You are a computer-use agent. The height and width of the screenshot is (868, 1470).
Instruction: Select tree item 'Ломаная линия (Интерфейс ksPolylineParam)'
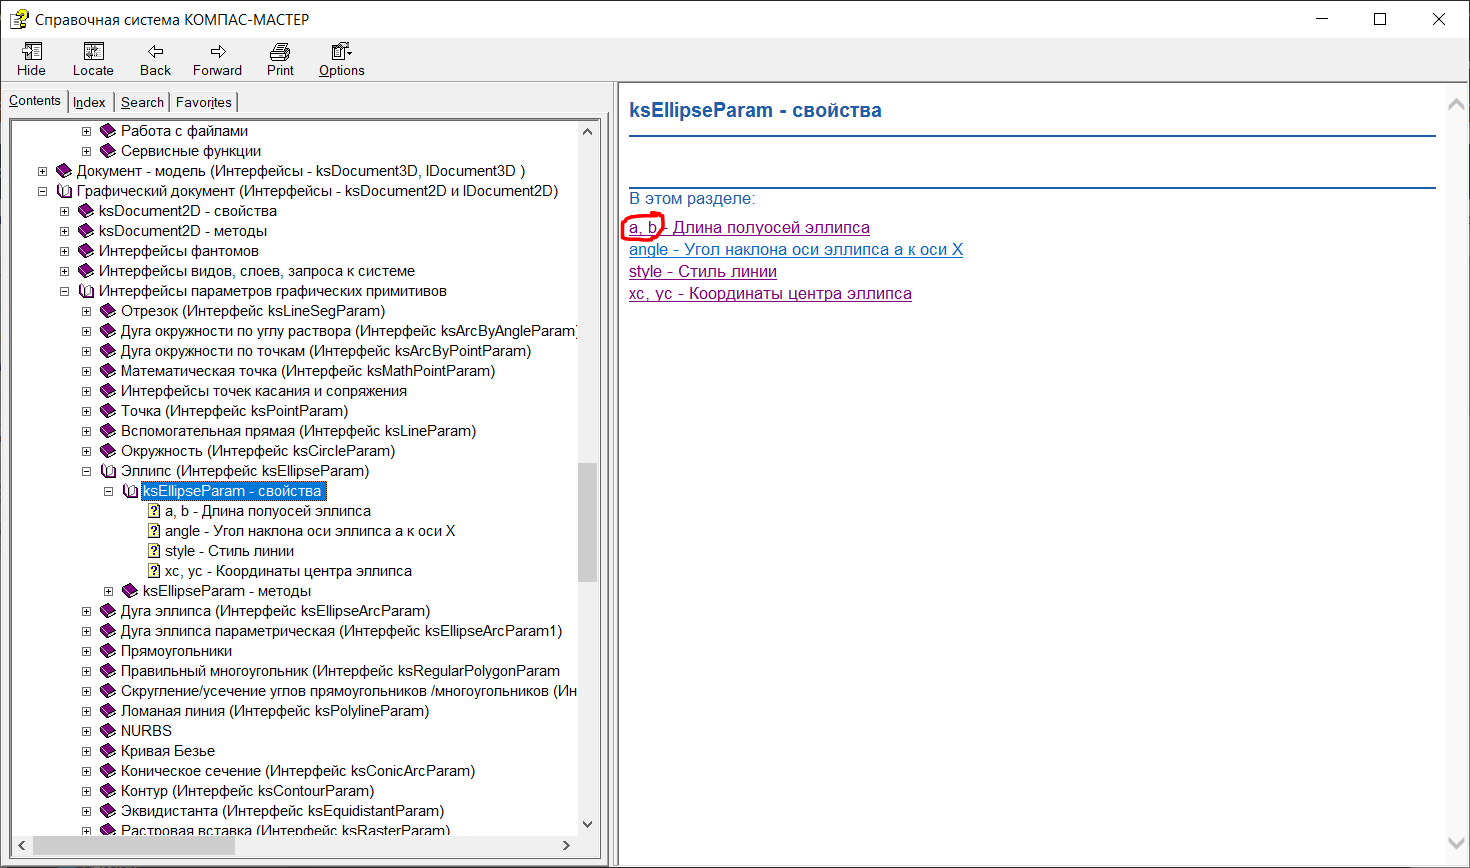point(275,711)
